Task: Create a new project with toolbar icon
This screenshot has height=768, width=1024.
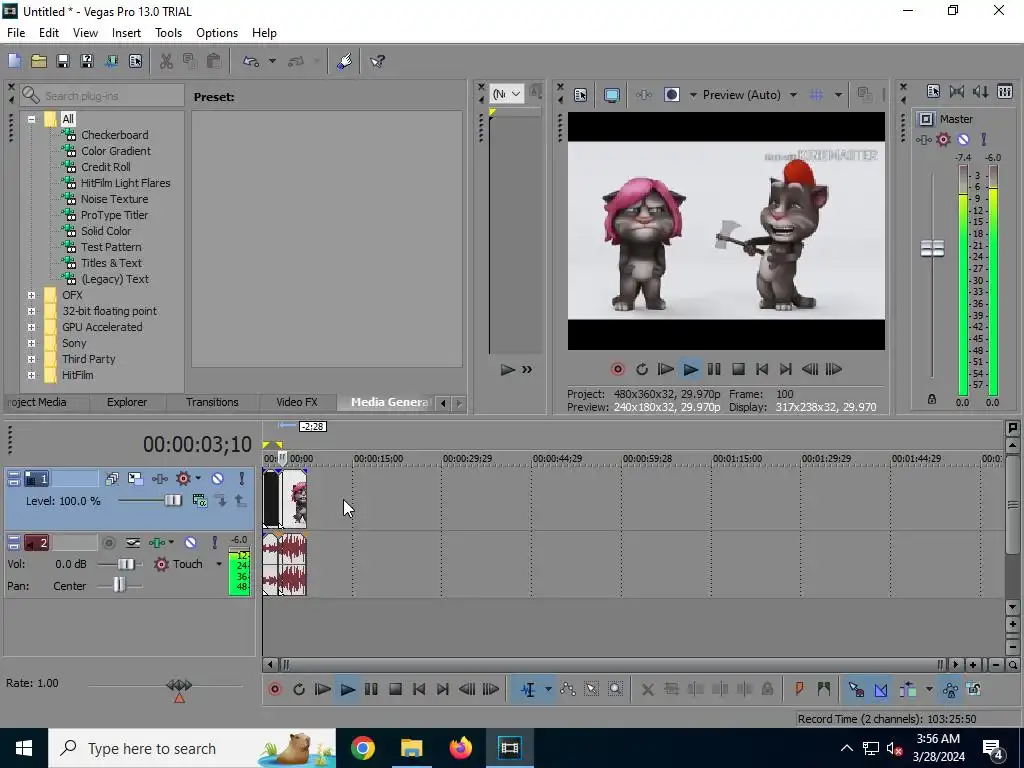Action: click(14, 61)
